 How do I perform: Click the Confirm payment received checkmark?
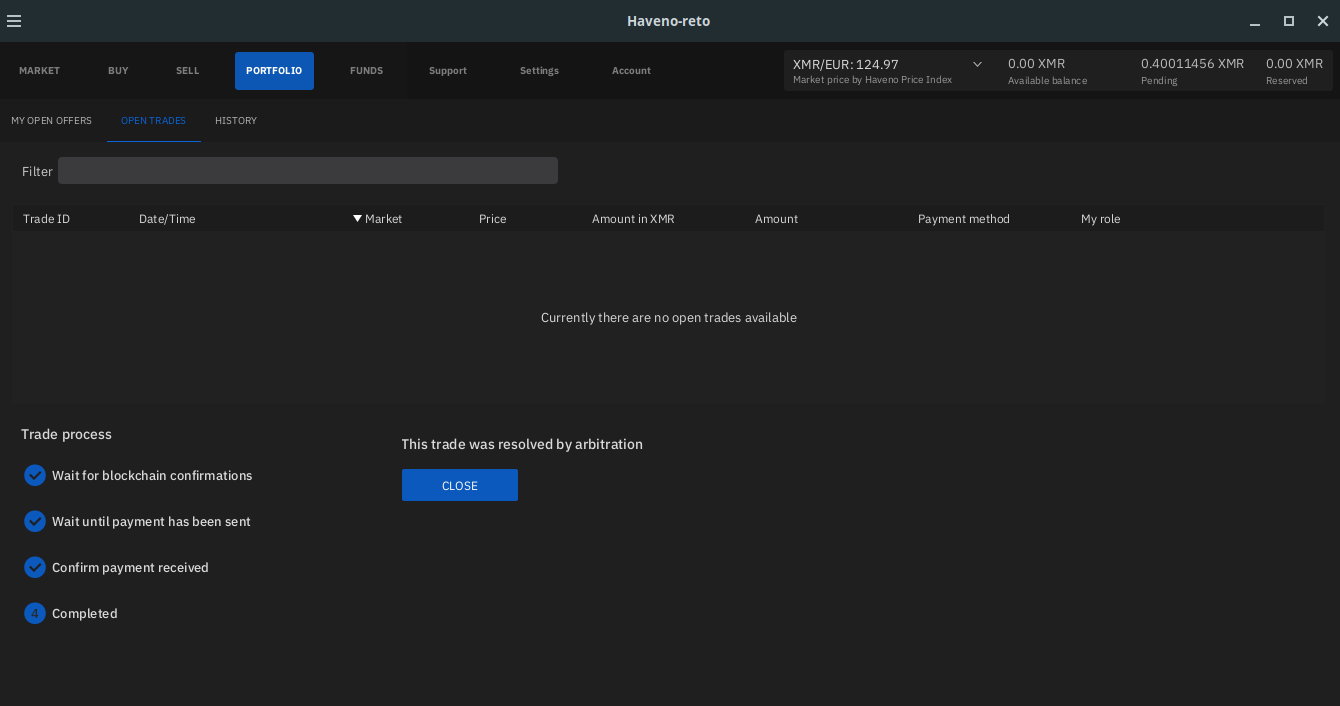35,567
